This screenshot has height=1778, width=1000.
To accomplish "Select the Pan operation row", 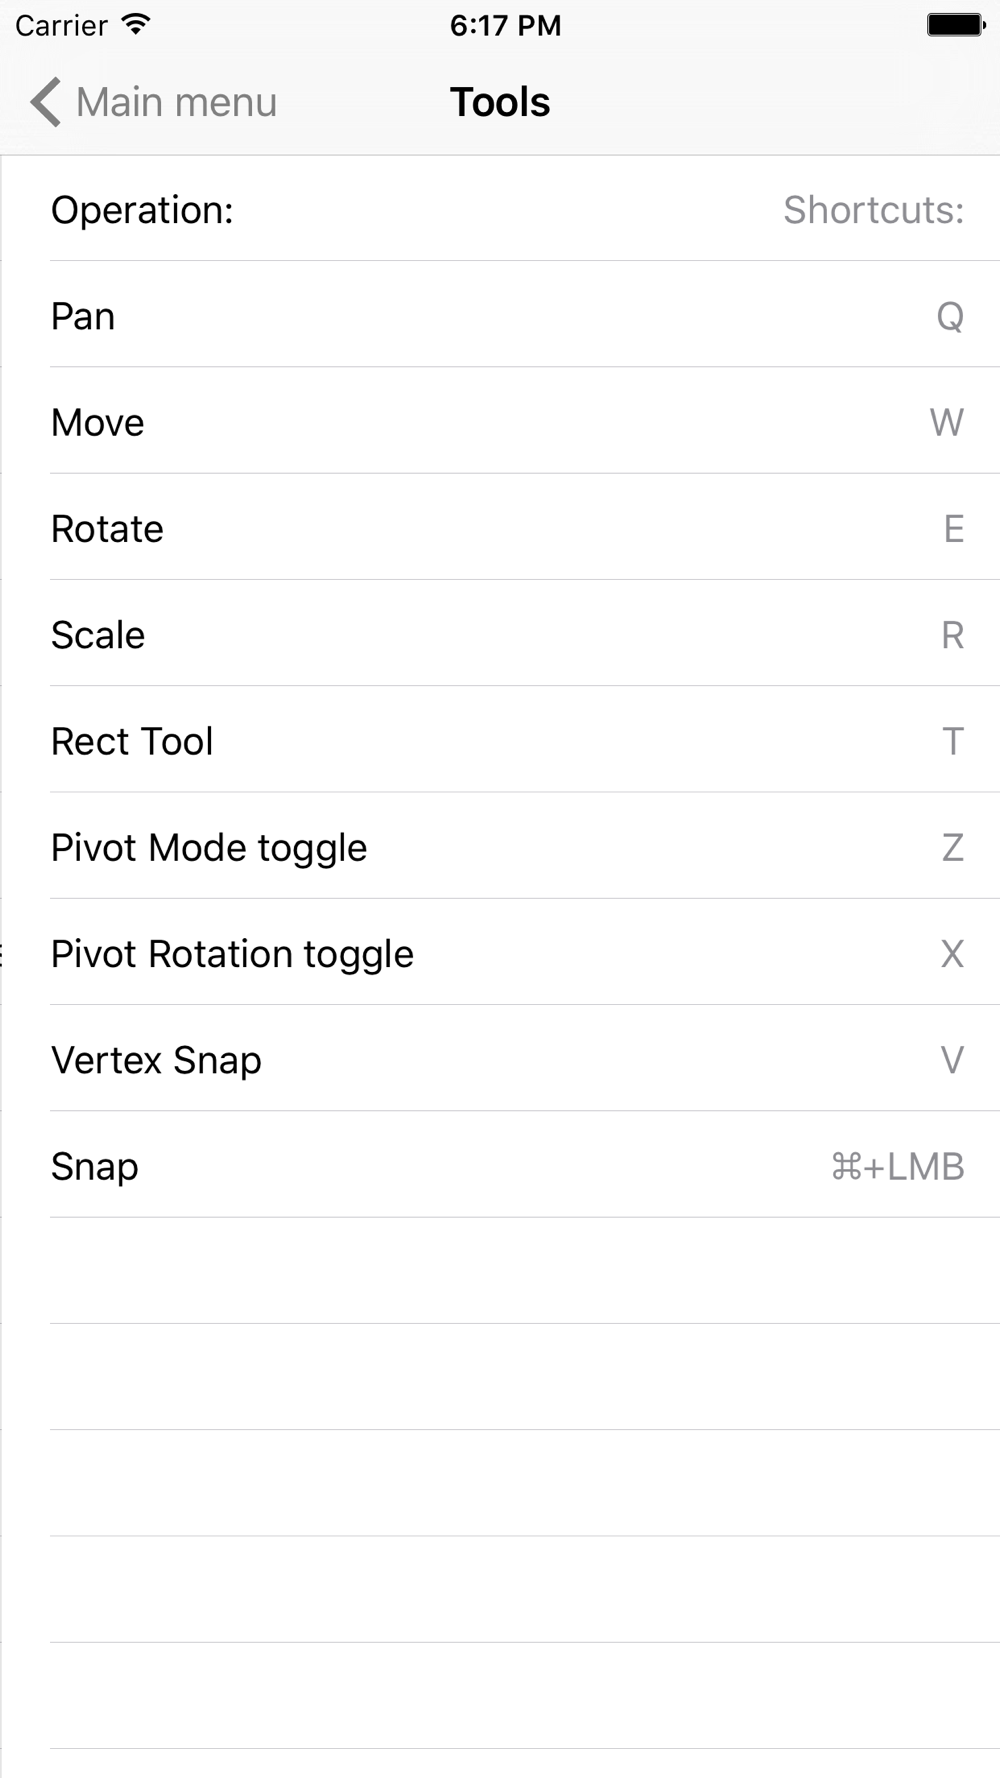I will tap(500, 314).
